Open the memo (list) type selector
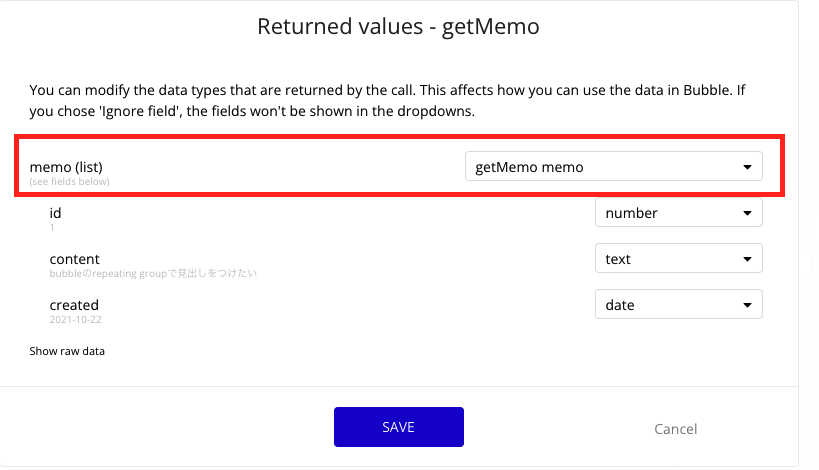Image resolution: width=819 pixels, height=470 pixels. tap(612, 167)
